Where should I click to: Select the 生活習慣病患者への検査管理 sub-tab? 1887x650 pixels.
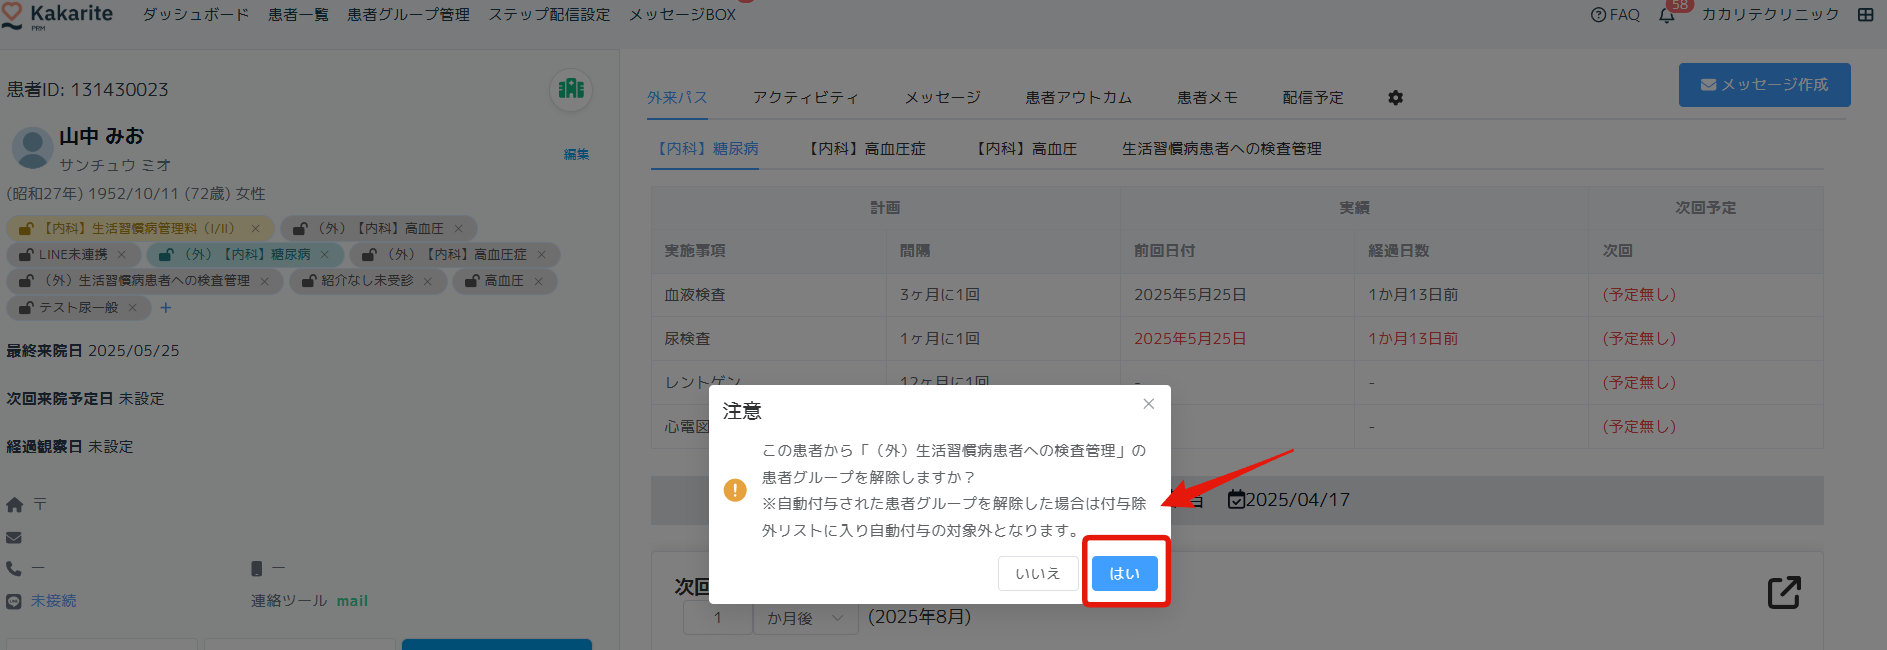(x=1222, y=149)
